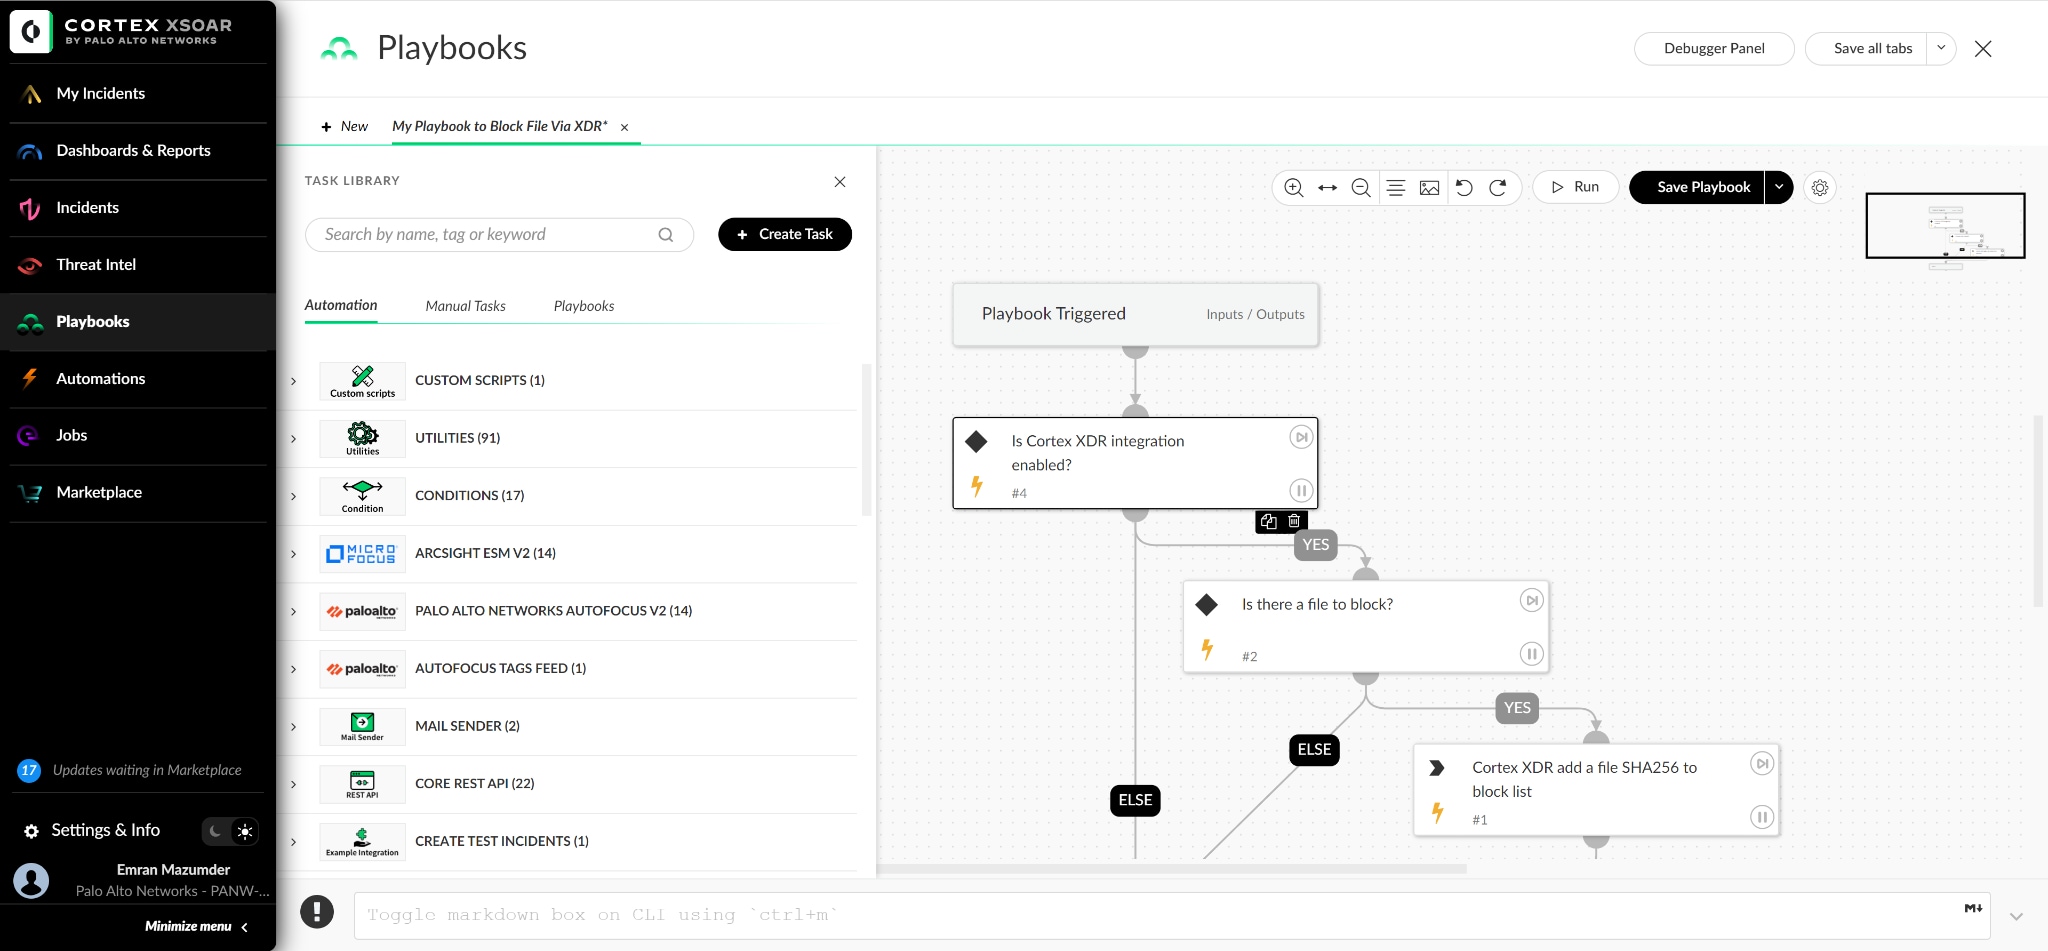Click the Cortex XSOAR logo
Image resolution: width=2048 pixels, height=951 pixels.
pos(31,31)
